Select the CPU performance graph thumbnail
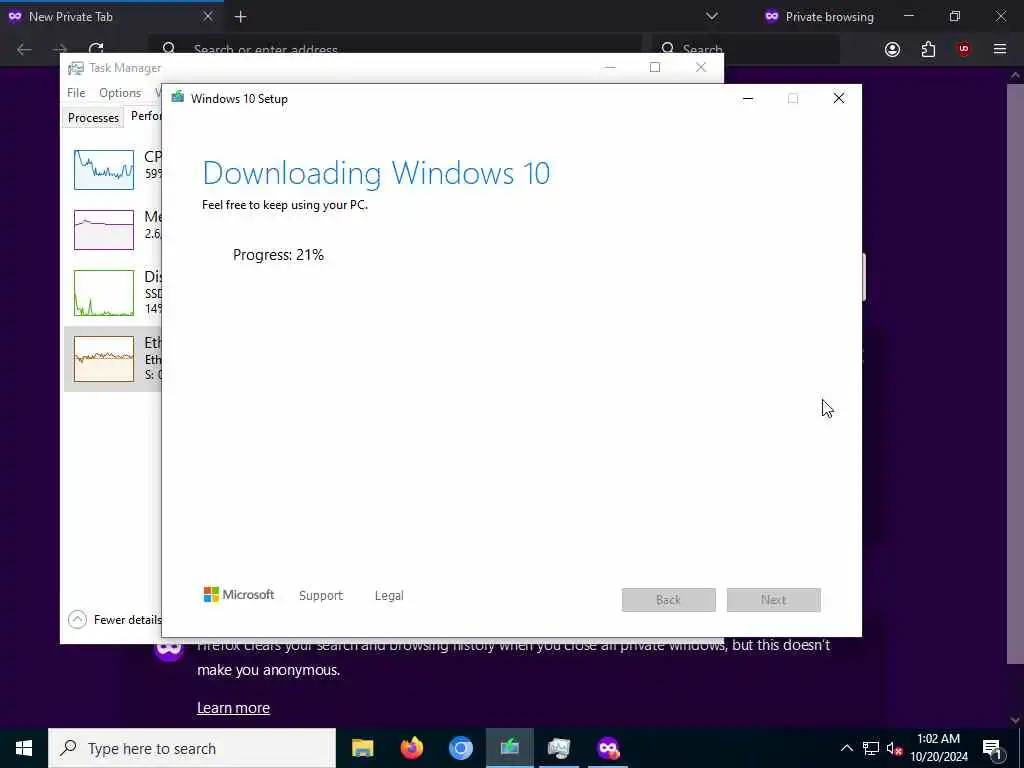 coord(104,170)
